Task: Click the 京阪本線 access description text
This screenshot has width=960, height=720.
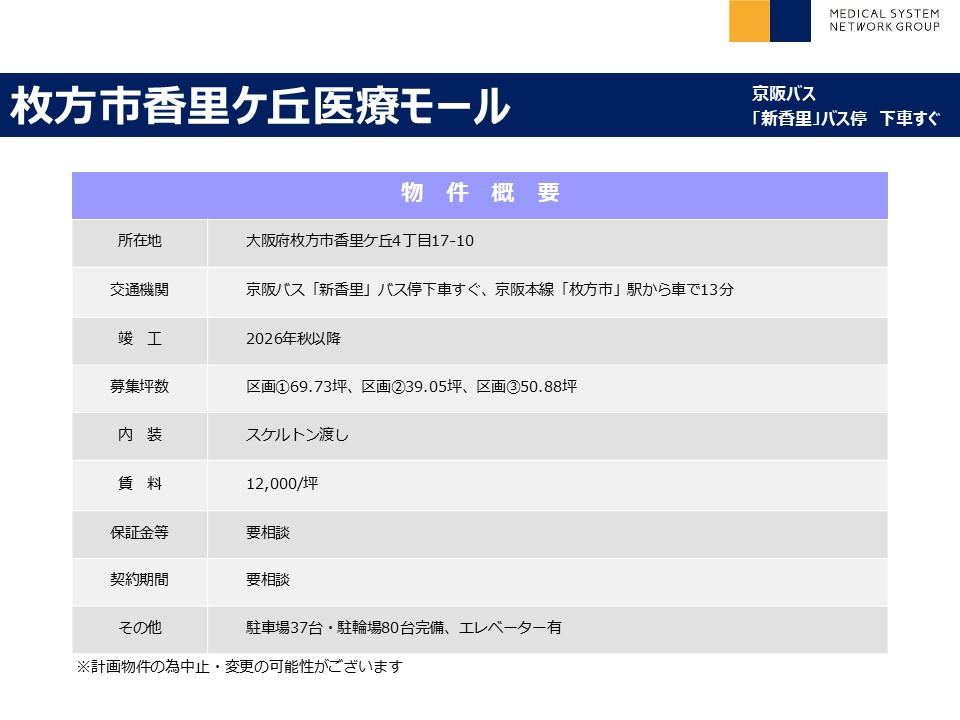Action: click(x=490, y=290)
